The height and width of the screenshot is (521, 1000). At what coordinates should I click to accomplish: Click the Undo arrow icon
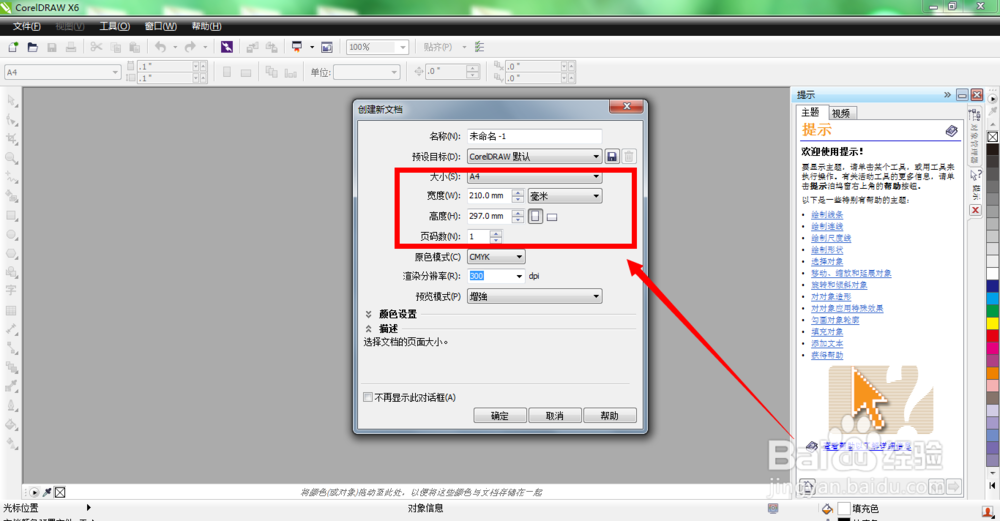click(161, 47)
